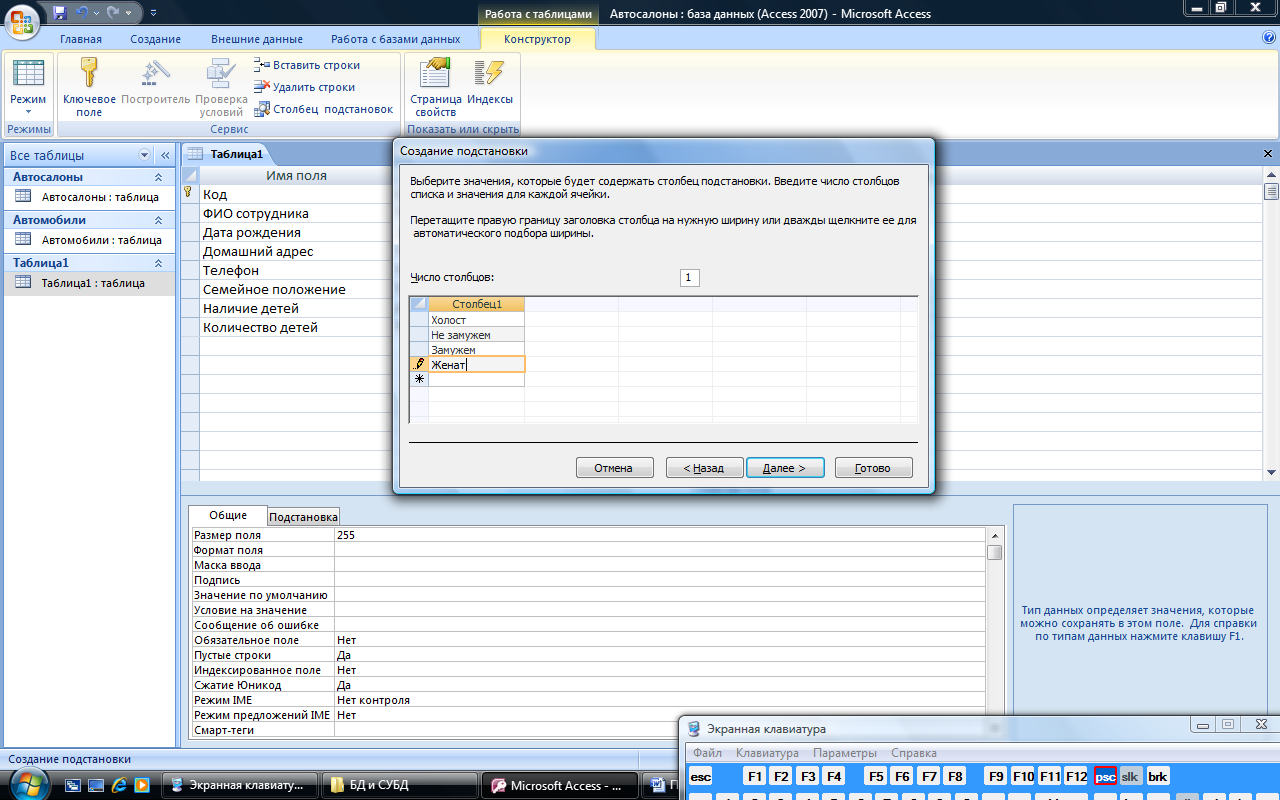1280x800 pixels.
Task: Switch to the Общие properties tab
Action: click(x=228, y=516)
